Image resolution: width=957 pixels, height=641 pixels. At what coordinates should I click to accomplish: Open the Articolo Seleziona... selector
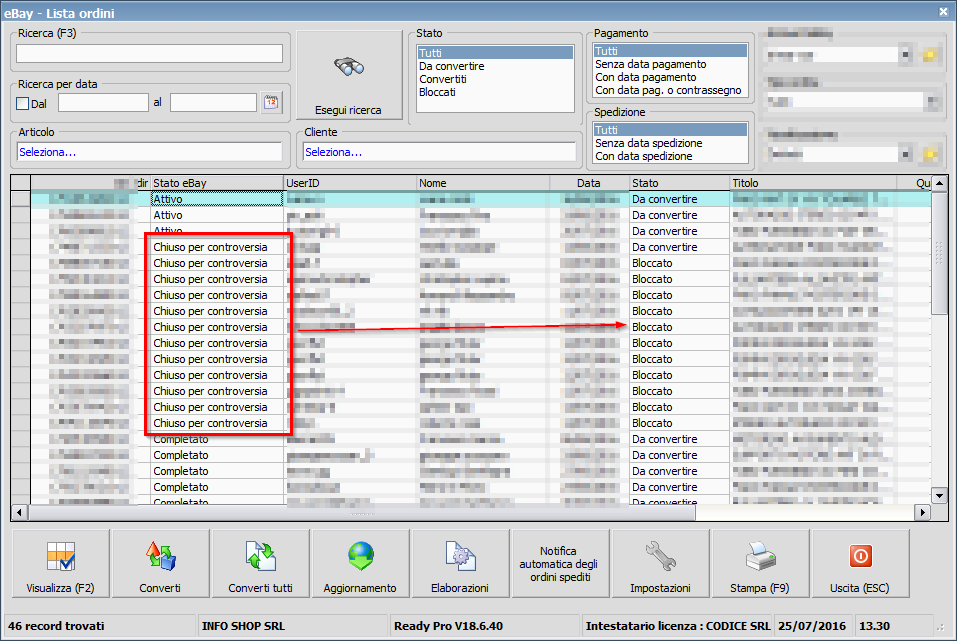[x=150, y=152]
